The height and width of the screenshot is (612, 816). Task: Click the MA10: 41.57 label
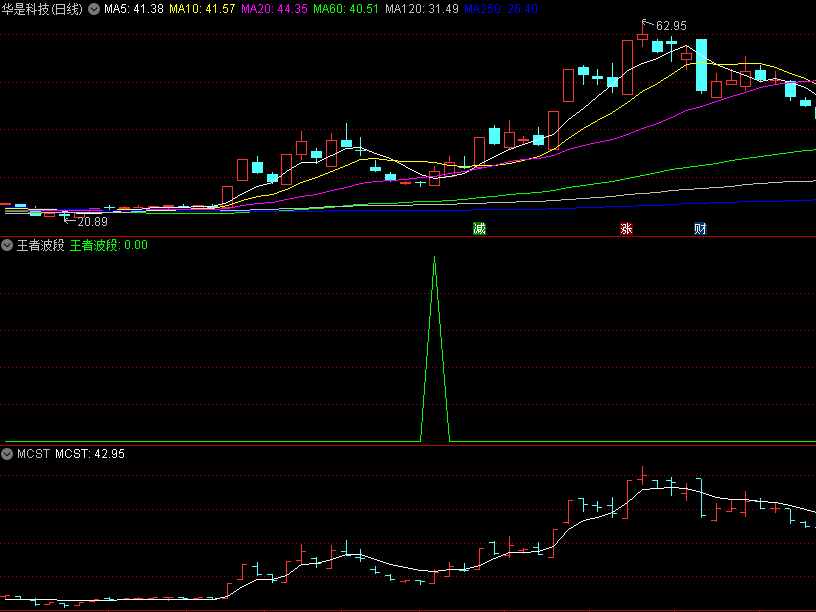point(202,9)
